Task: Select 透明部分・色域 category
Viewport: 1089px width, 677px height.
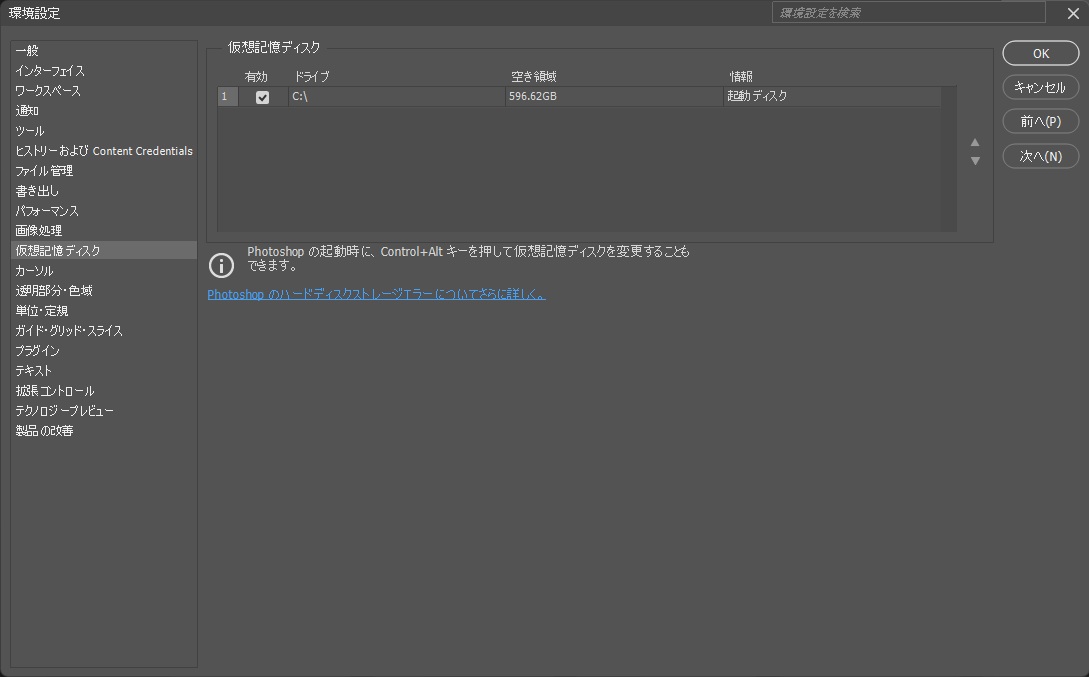Action: (x=104, y=291)
